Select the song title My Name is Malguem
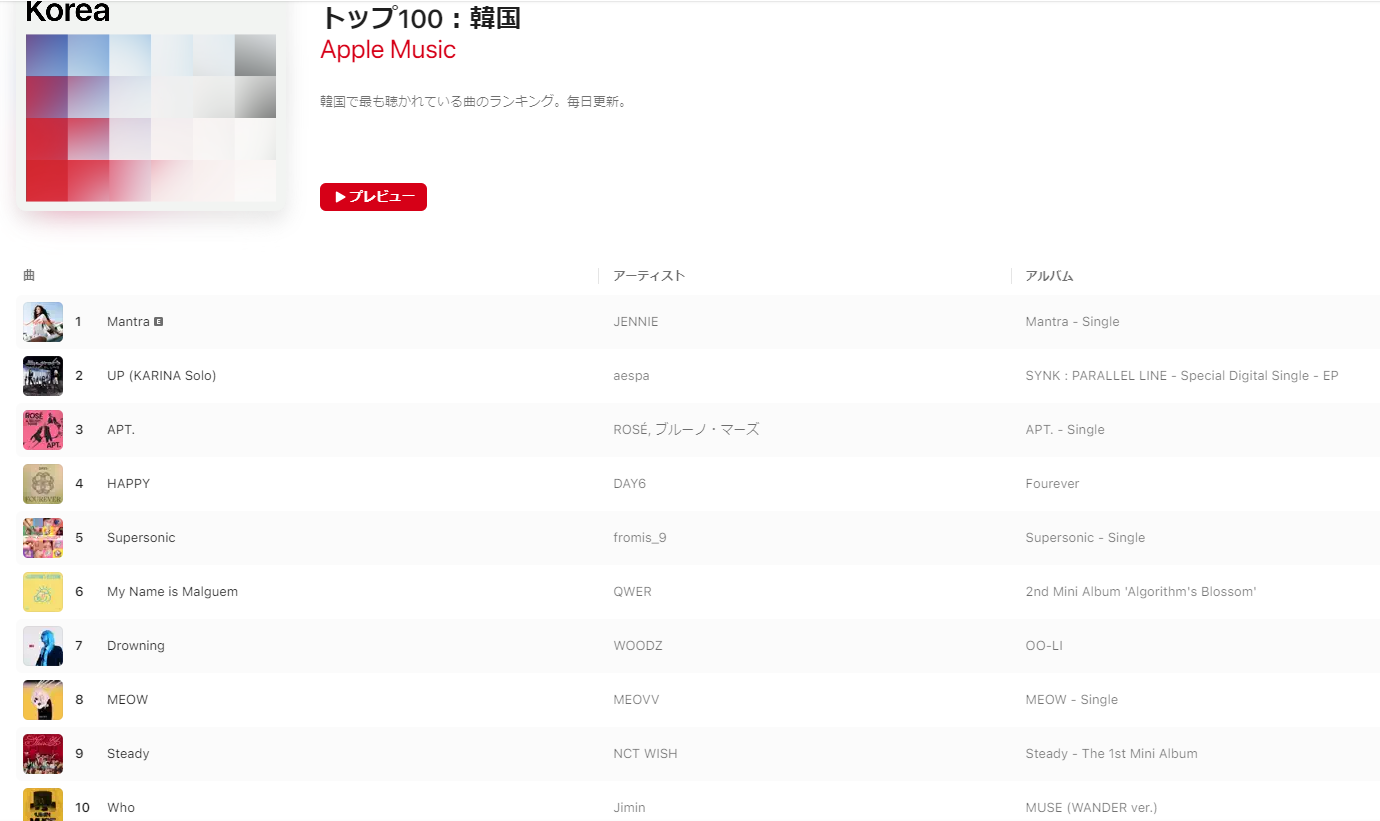The width and height of the screenshot is (1380, 821). click(x=172, y=592)
